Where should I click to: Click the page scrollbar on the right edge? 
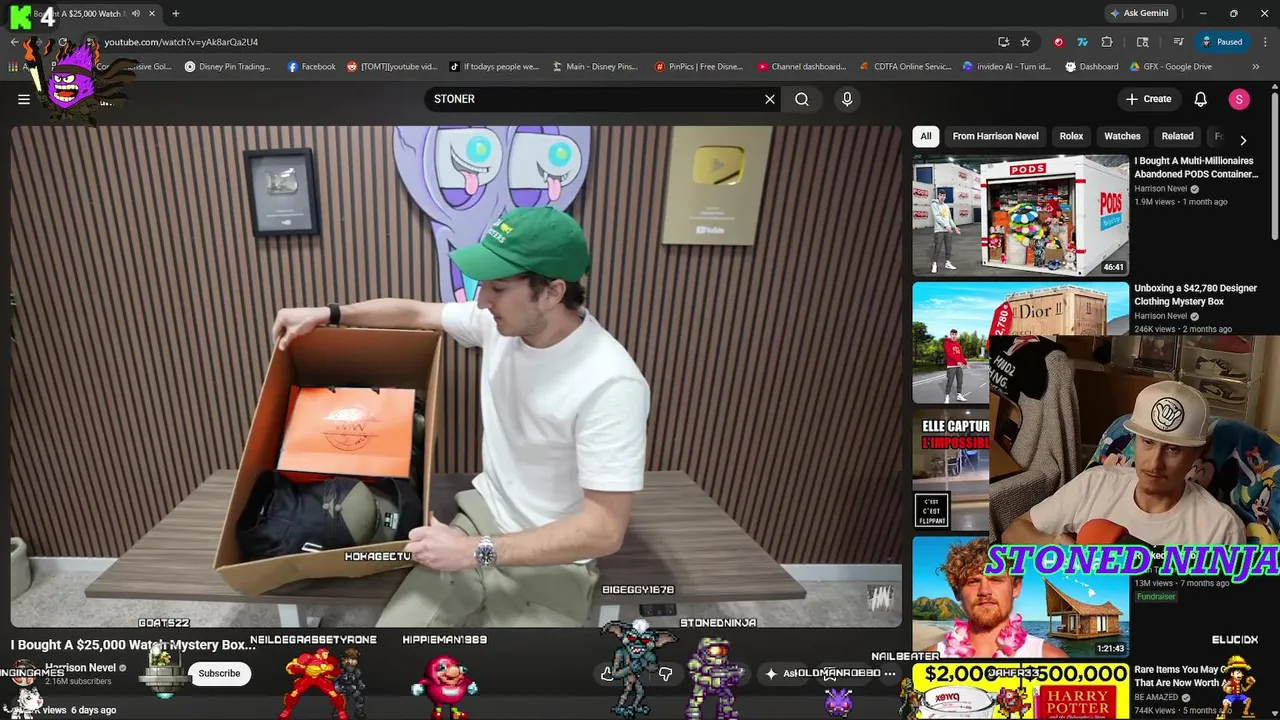[1274, 165]
